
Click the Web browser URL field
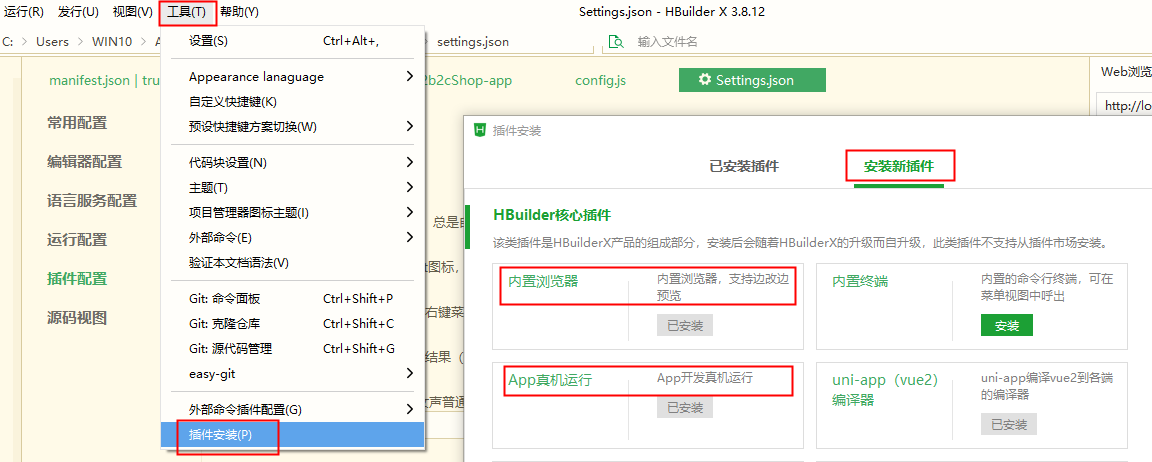pyautogui.click(x=1124, y=106)
